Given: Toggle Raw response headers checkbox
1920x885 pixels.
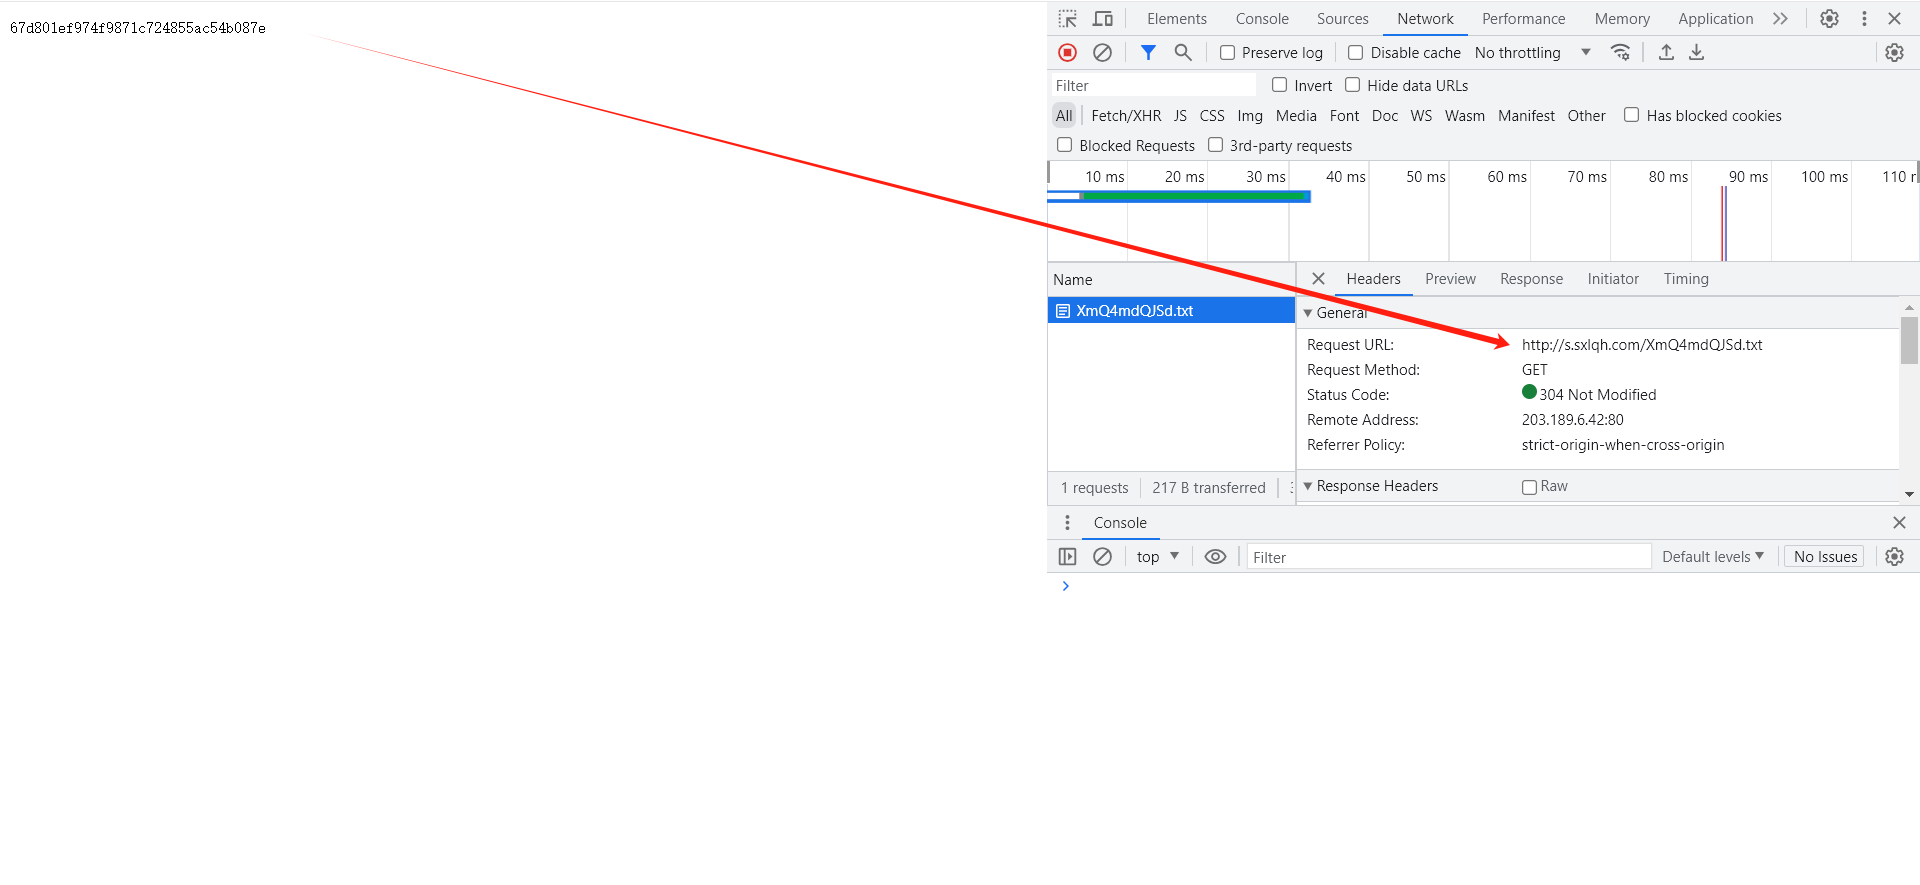Looking at the screenshot, I should pyautogui.click(x=1529, y=487).
